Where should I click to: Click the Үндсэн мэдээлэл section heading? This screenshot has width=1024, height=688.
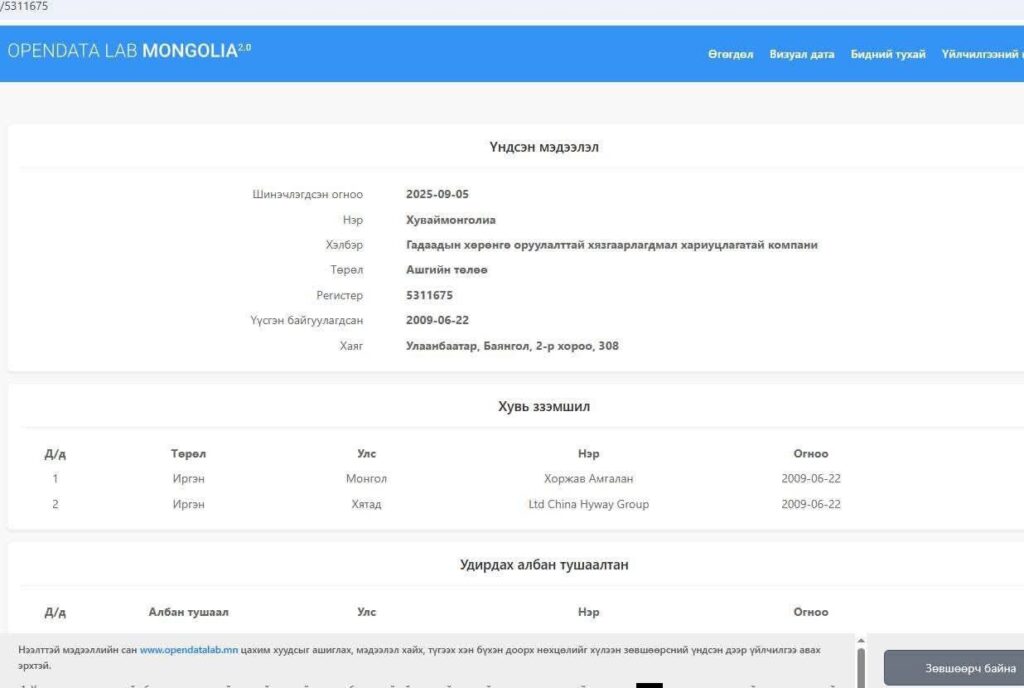tap(544, 147)
